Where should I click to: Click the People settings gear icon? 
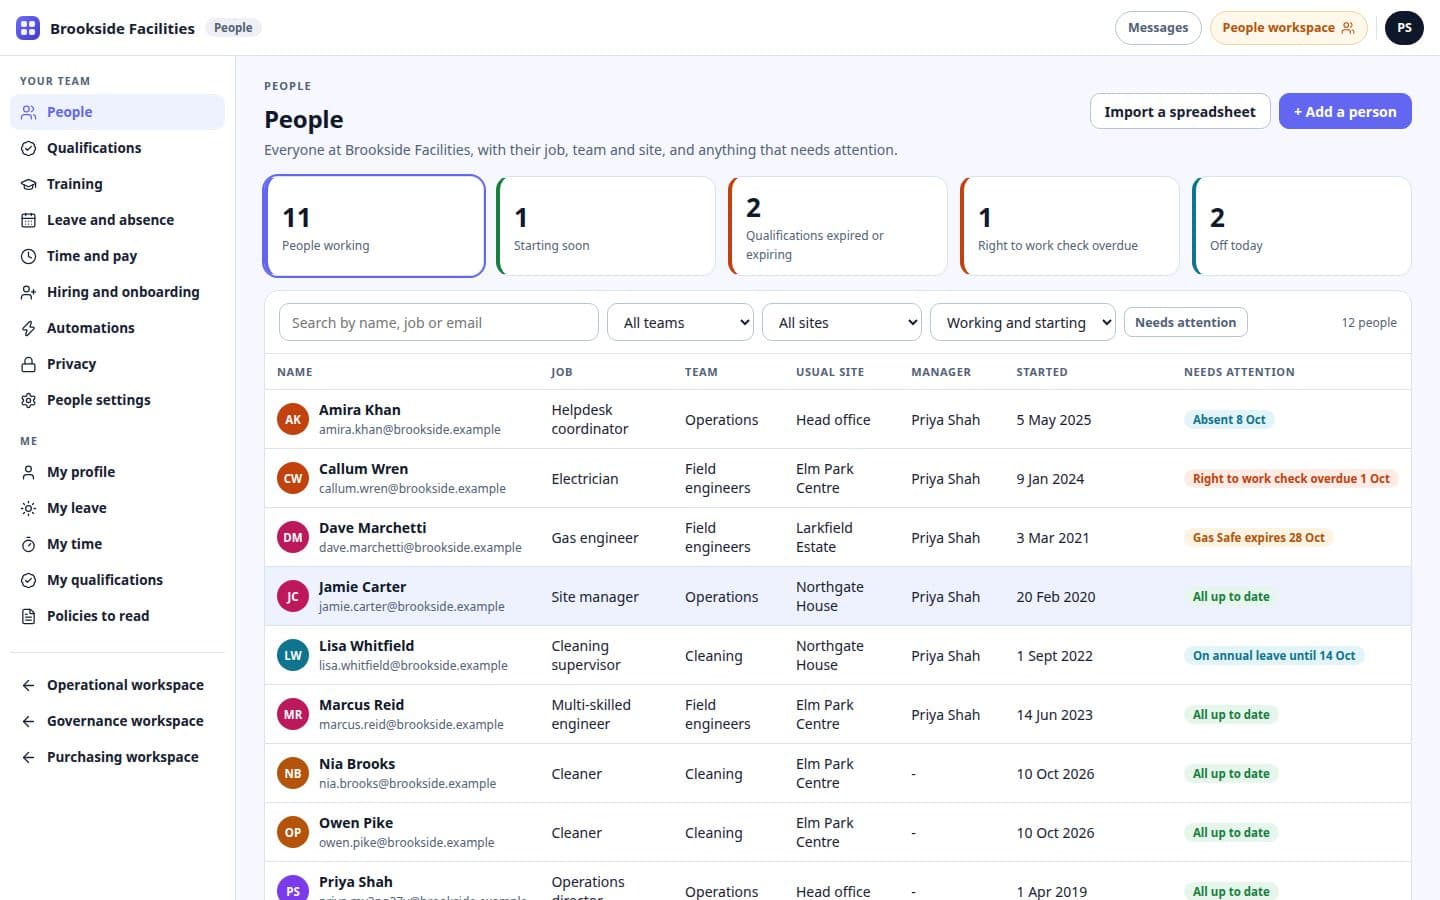point(29,400)
